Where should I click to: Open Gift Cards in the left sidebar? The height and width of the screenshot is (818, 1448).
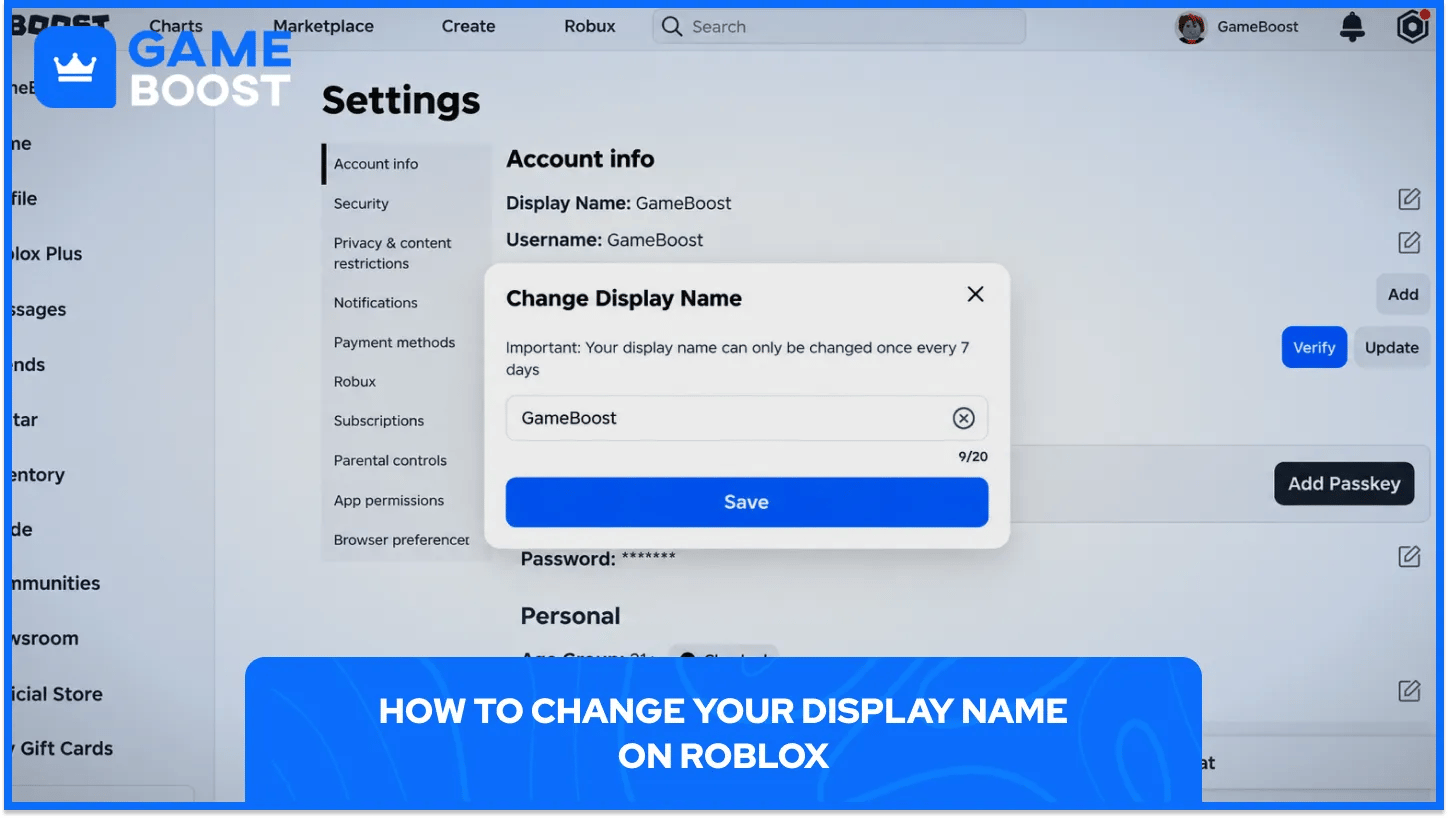62,748
